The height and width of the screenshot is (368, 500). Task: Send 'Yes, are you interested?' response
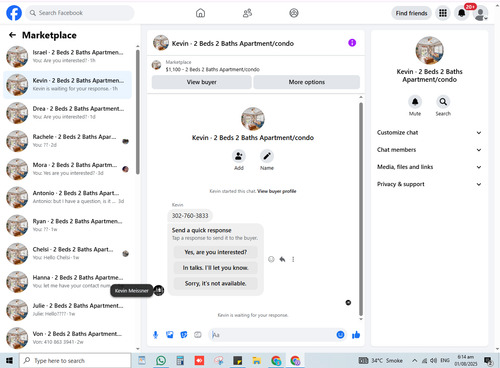216,252
